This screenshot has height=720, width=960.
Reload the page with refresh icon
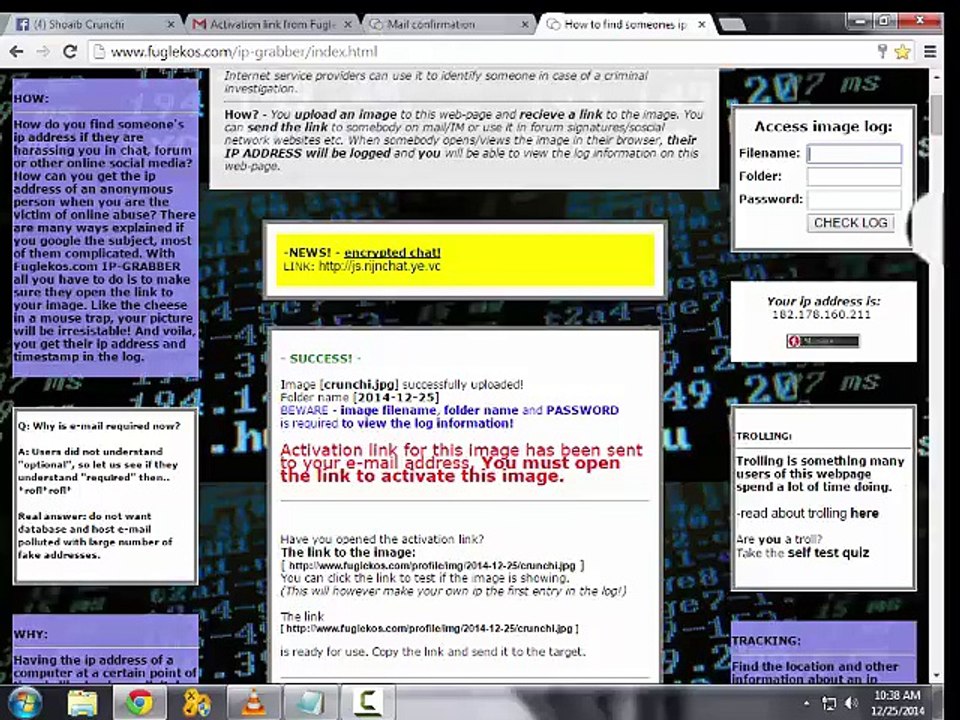70,51
